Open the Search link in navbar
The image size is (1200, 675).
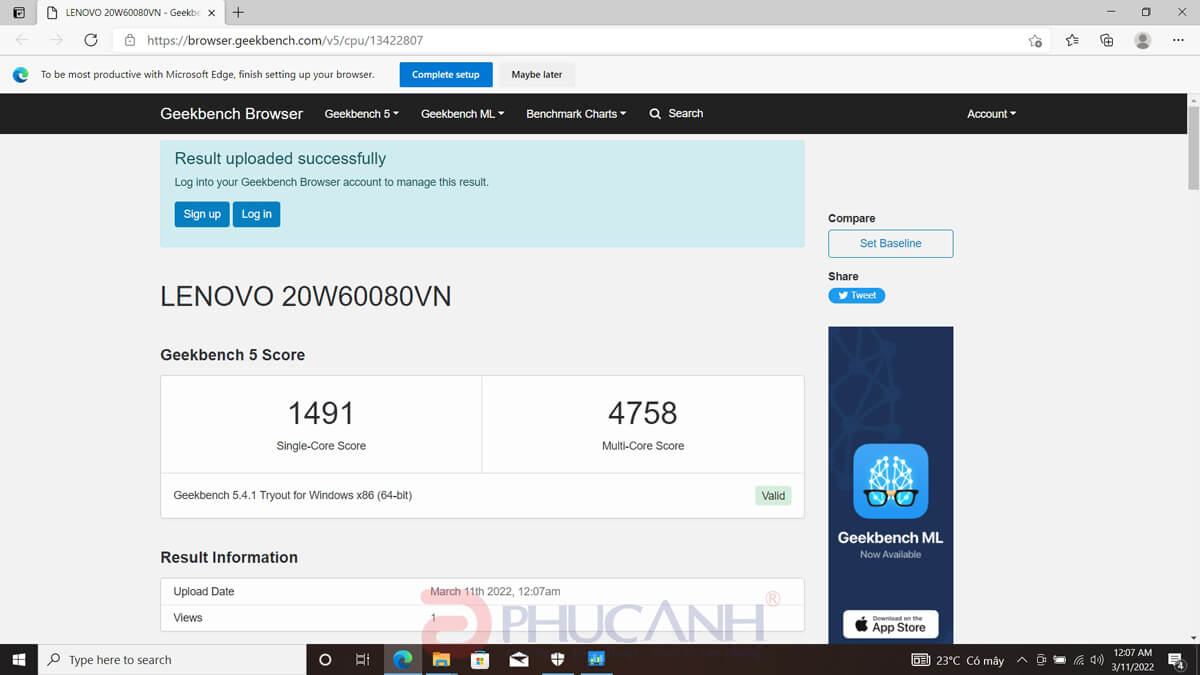(x=676, y=113)
